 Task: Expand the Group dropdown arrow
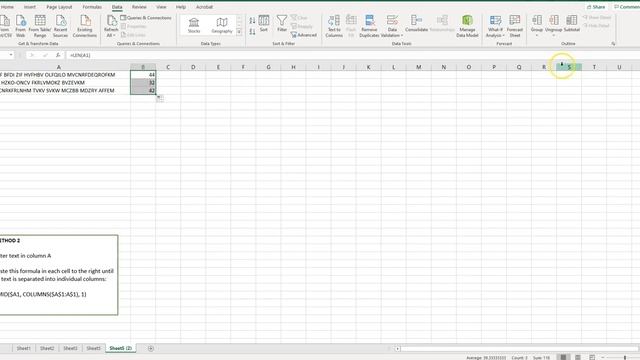[537, 36]
